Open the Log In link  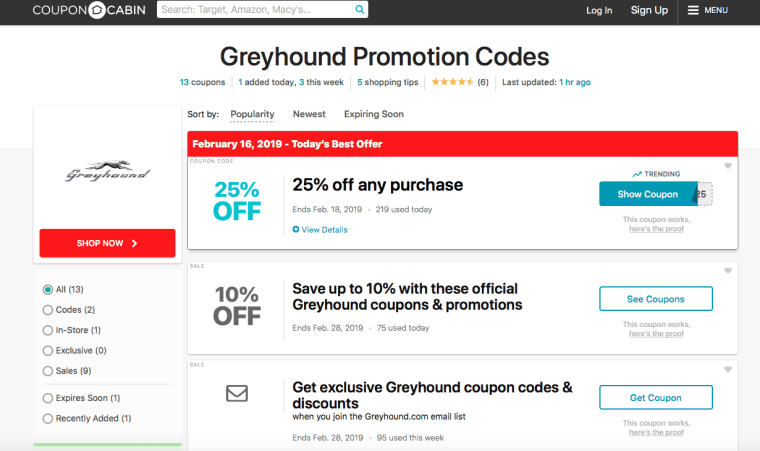tap(599, 10)
